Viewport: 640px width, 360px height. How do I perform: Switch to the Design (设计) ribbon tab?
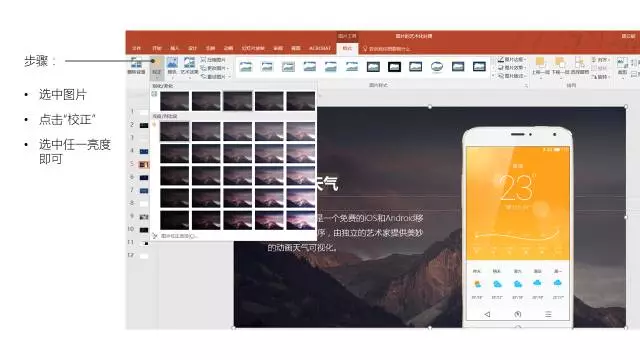click(x=193, y=48)
